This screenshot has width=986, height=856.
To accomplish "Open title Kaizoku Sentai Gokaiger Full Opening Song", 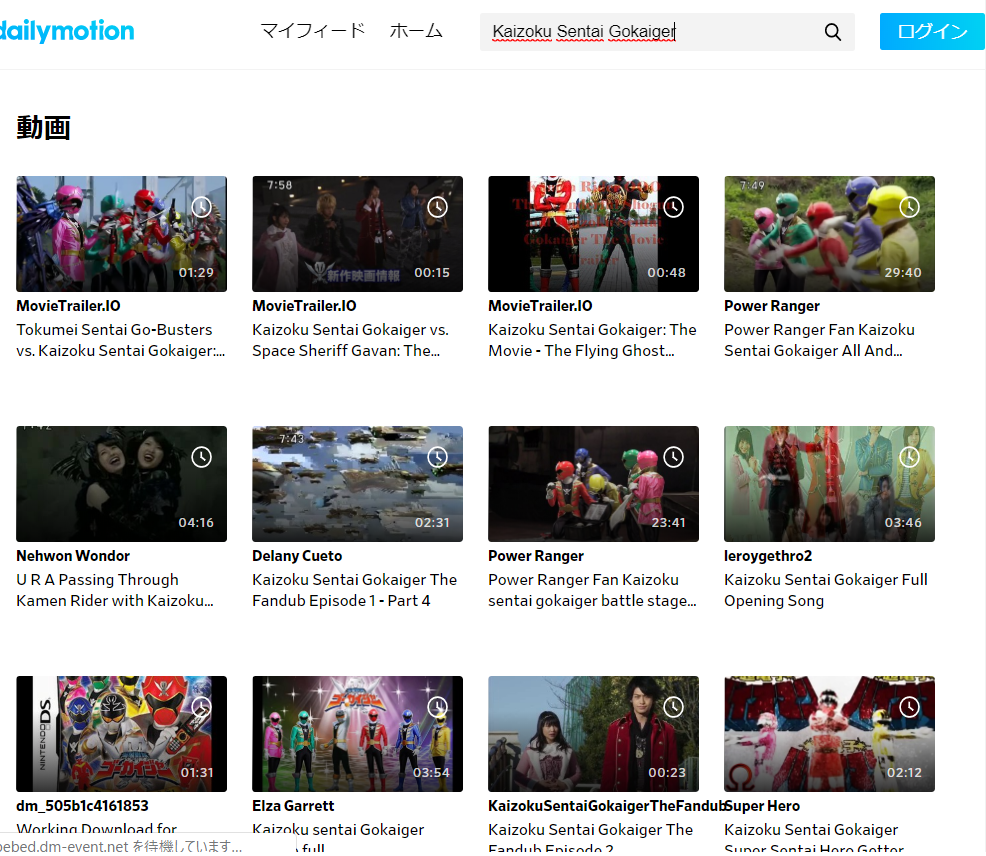I will [826, 590].
